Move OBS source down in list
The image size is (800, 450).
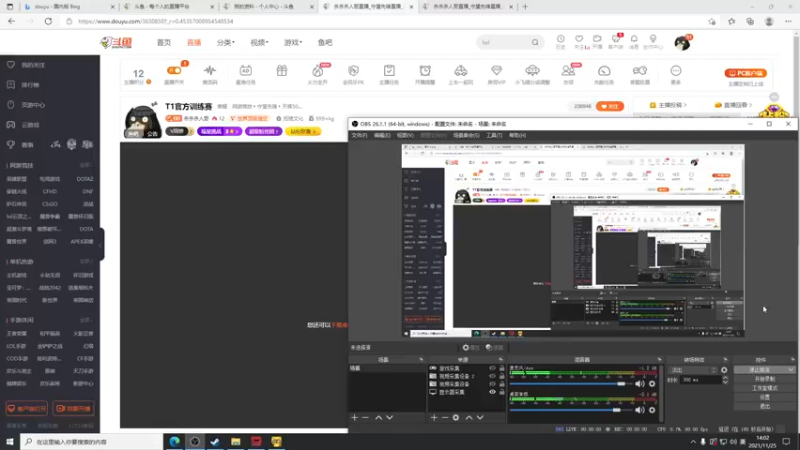tap(480, 417)
